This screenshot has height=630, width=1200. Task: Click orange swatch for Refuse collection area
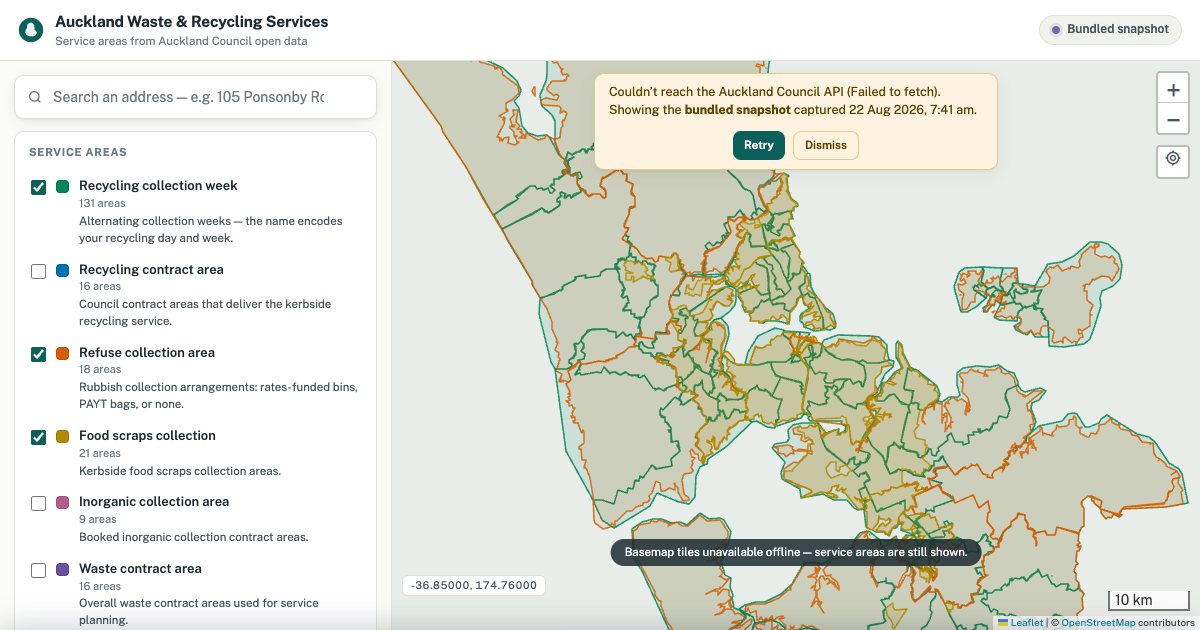[x=62, y=353]
